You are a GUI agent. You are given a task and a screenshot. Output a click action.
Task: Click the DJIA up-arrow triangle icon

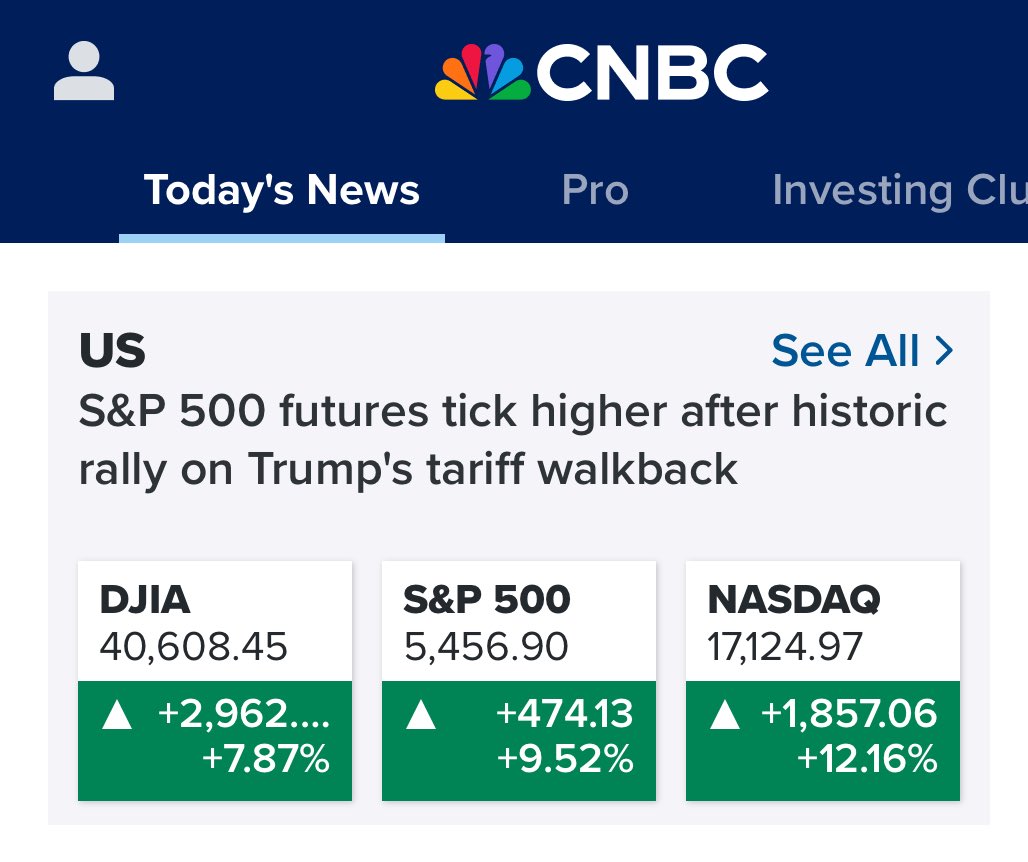pyautogui.click(x=117, y=715)
